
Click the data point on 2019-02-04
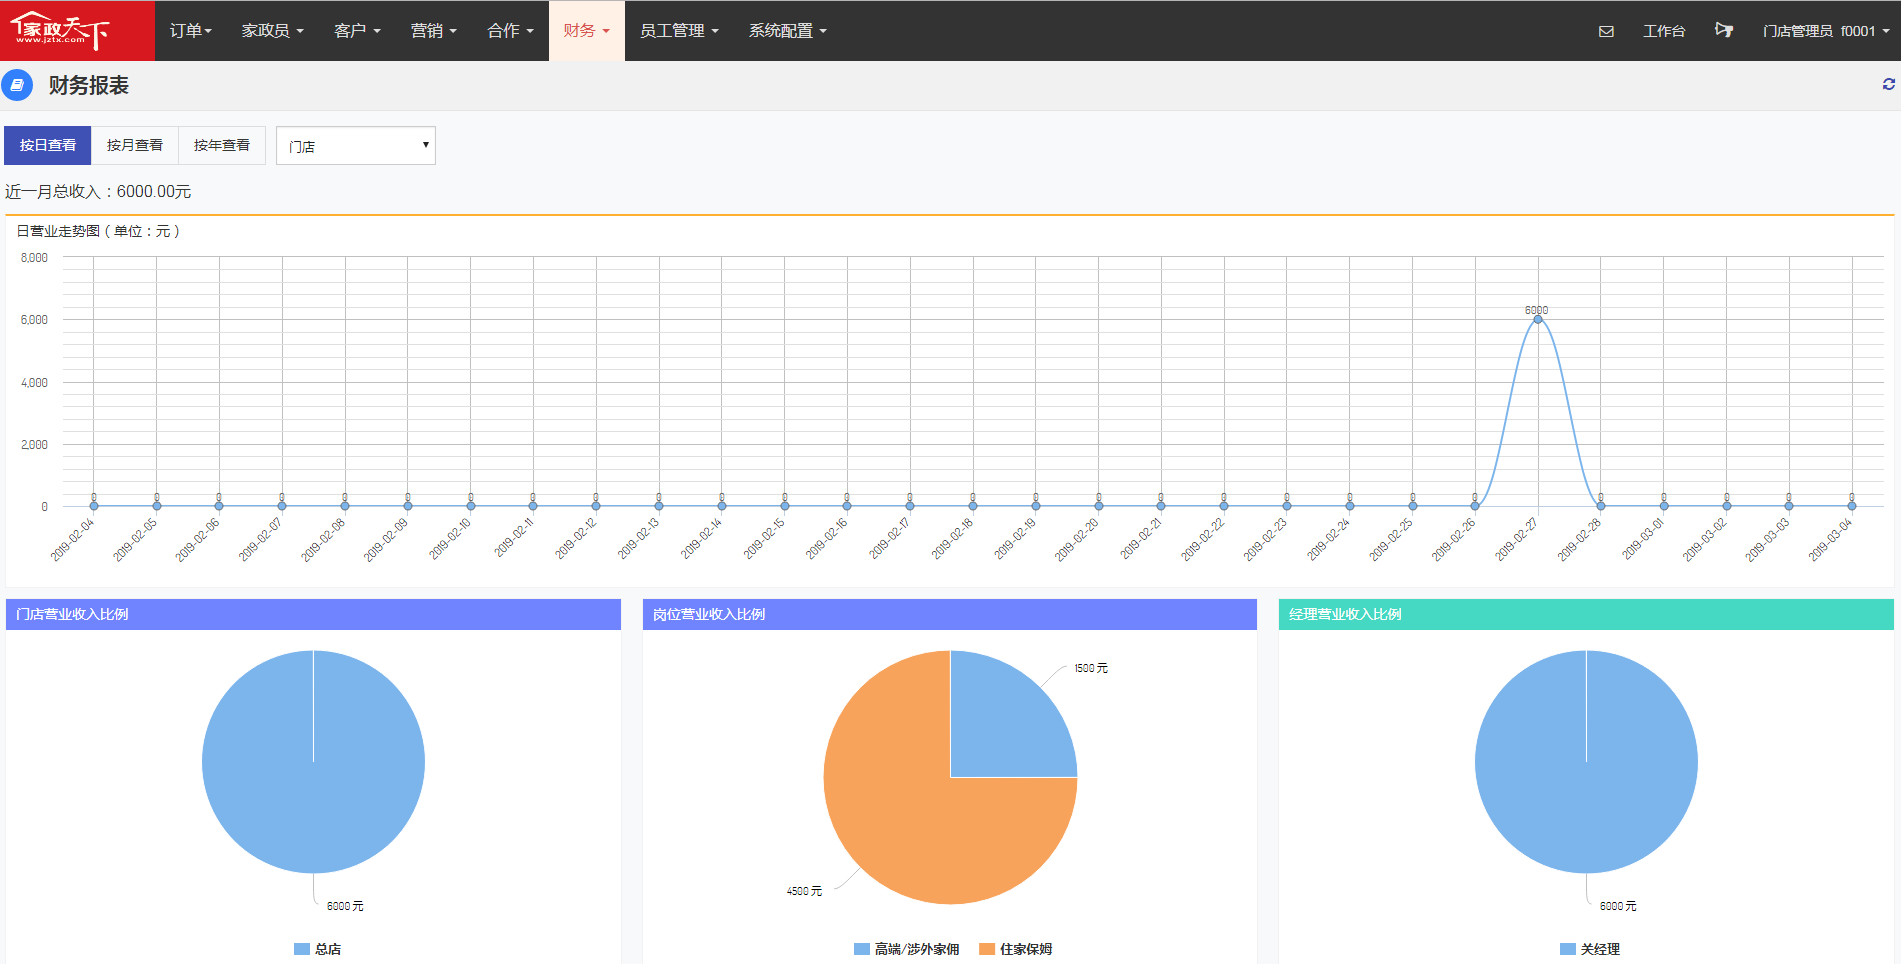click(x=94, y=506)
